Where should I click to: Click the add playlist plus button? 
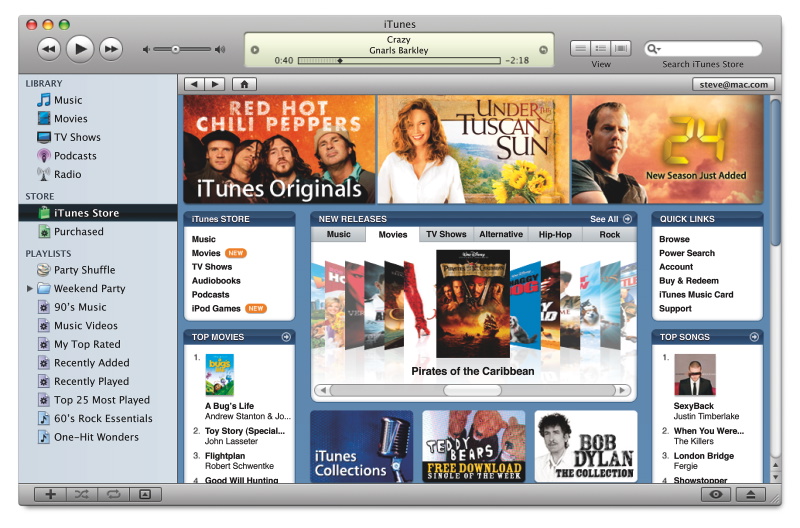pyautogui.click(x=50, y=494)
